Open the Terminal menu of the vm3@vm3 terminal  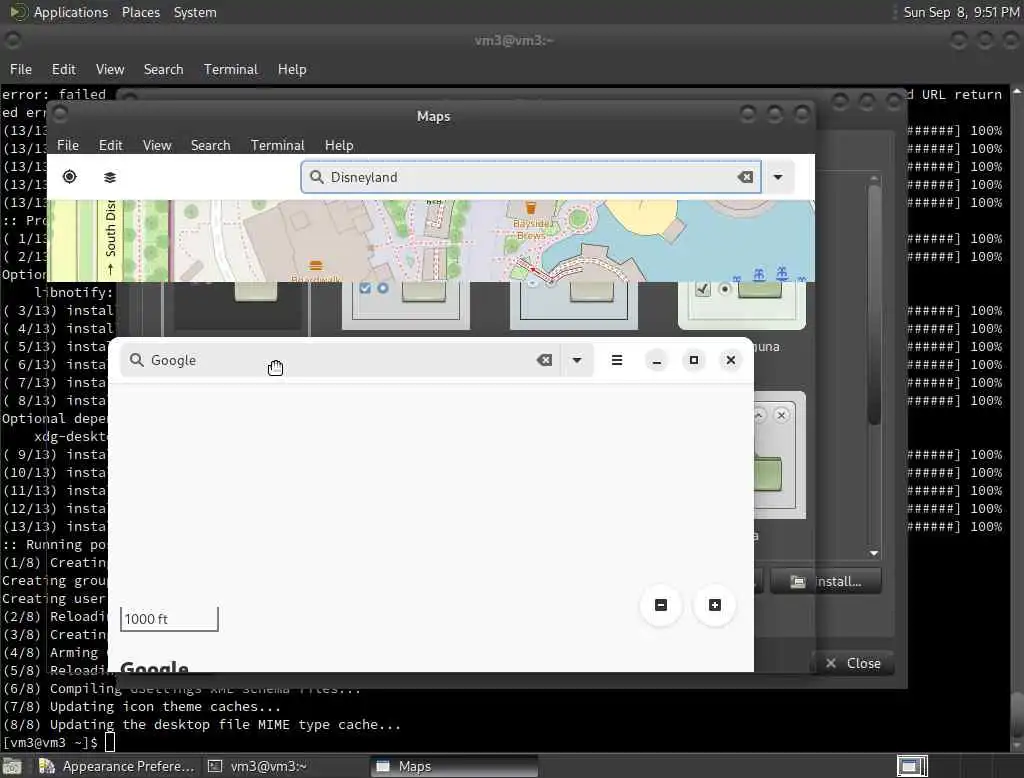[x=231, y=69]
